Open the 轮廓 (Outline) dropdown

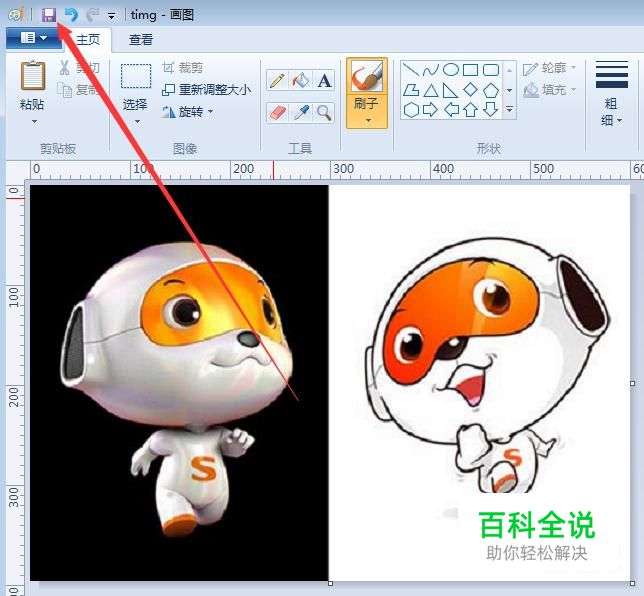549,68
